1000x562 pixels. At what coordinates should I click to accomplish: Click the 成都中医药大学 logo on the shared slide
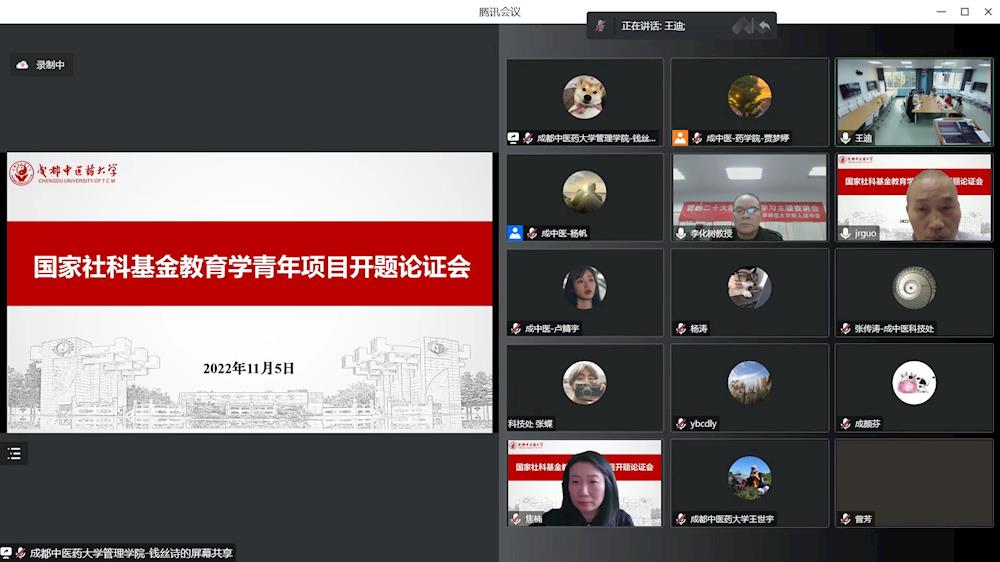tap(63, 172)
